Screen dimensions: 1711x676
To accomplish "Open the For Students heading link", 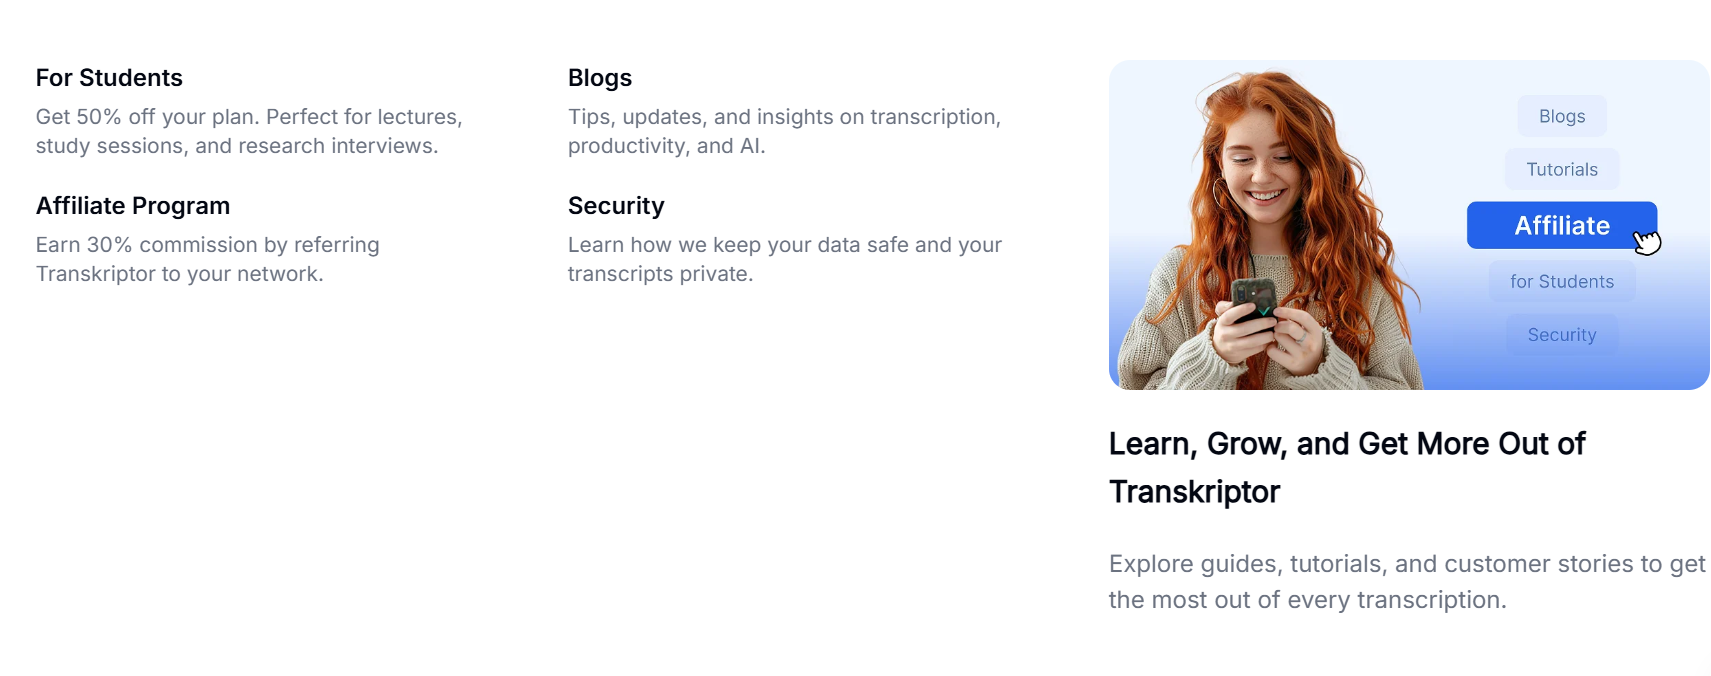I will [109, 78].
